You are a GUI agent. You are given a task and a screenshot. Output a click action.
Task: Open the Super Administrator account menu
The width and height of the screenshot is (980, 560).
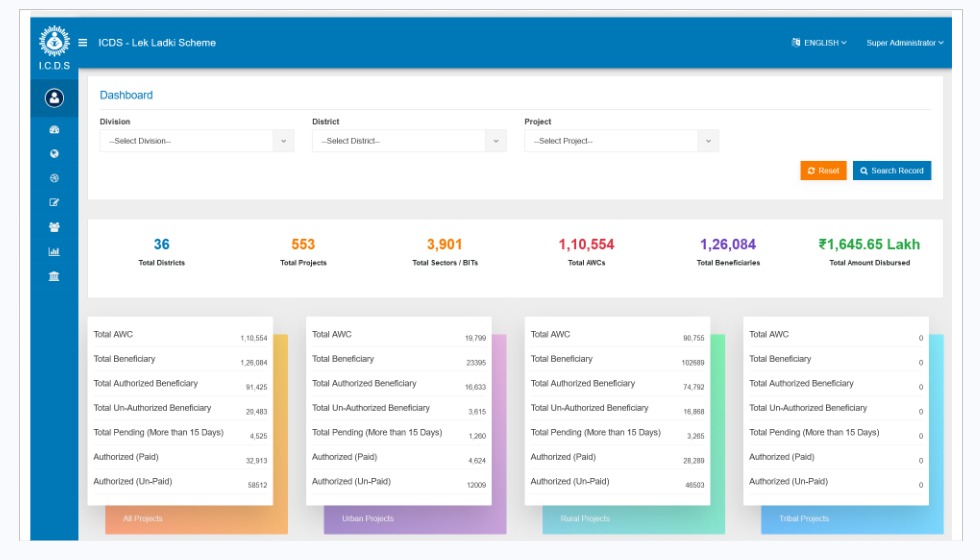(x=904, y=43)
